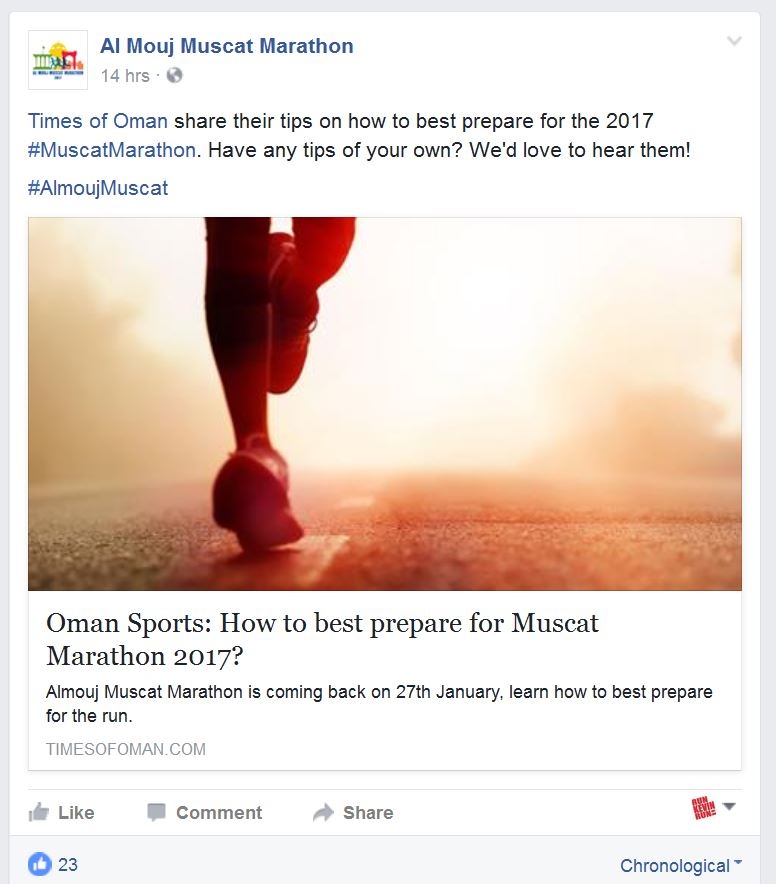Image resolution: width=776 pixels, height=884 pixels.
Task: Open the runner article preview image
Action: point(385,404)
